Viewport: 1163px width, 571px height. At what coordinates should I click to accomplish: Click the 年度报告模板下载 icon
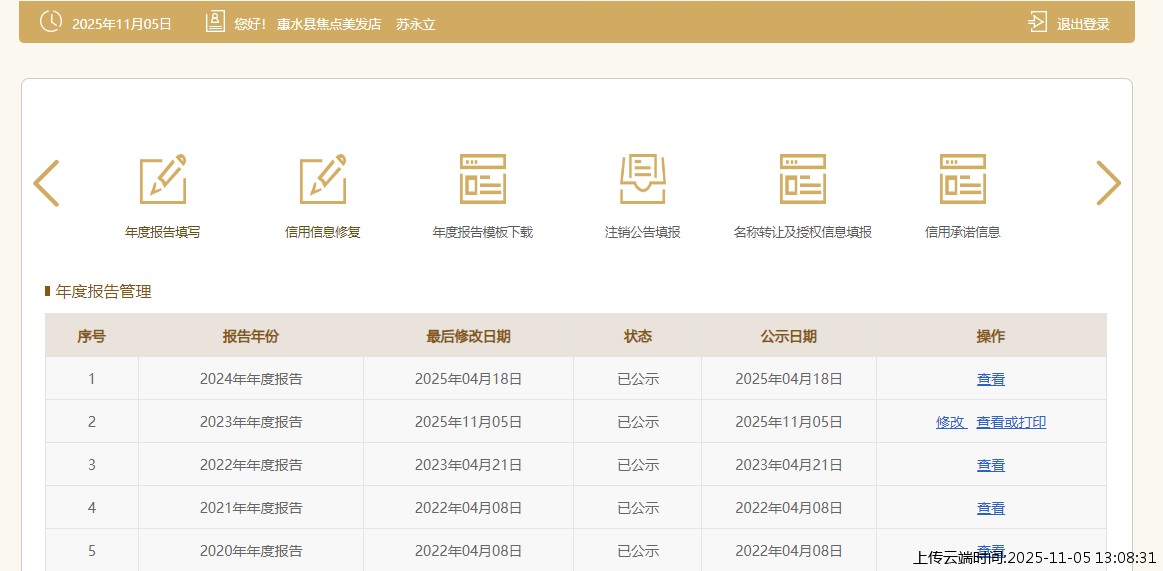pos(482,180)
